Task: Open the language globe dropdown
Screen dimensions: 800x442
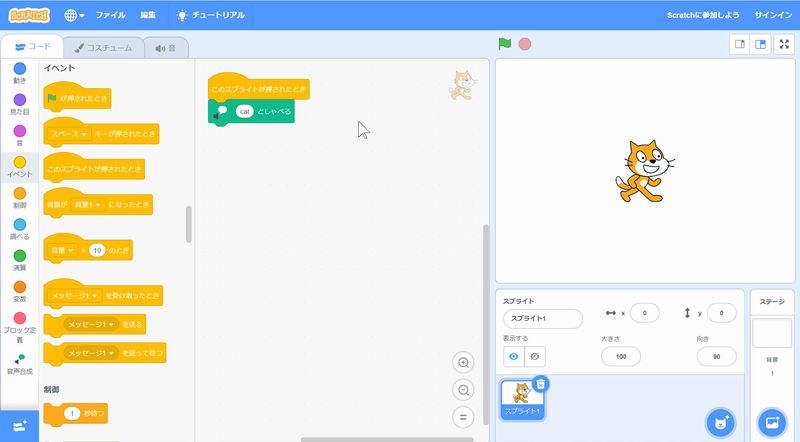Action: [74, 15]
